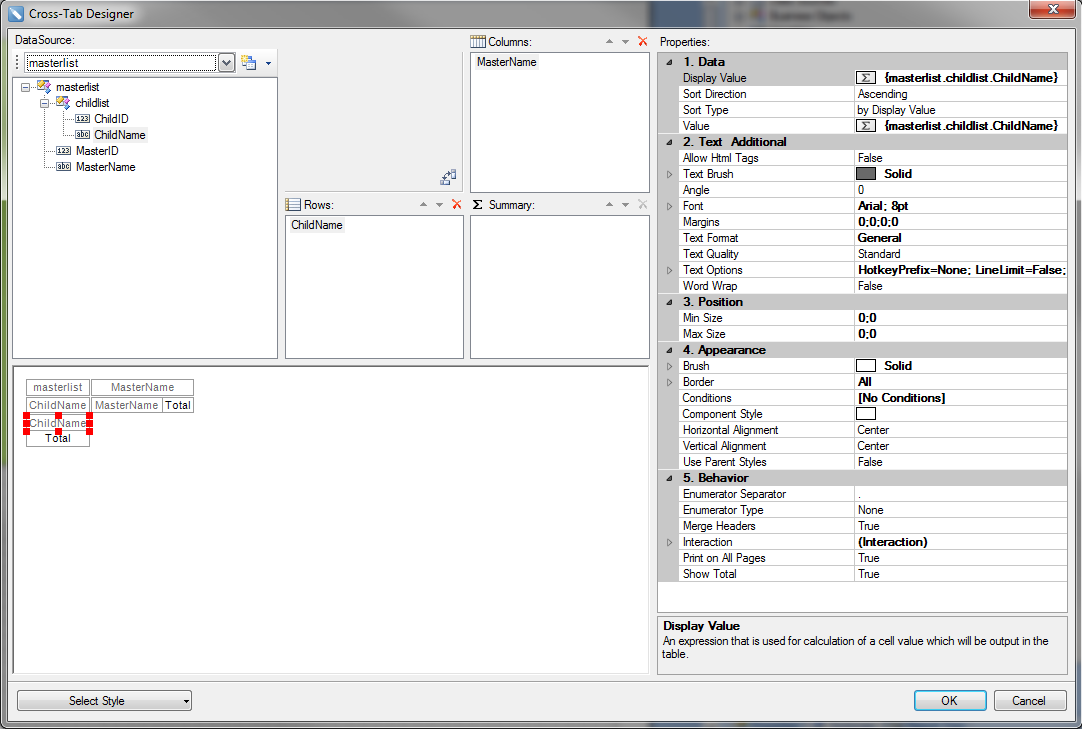The width and height of the screenshot is (1082, 729).
Task: Move row item up arrow
Action: pyautogui.click(x=423, y=204)
